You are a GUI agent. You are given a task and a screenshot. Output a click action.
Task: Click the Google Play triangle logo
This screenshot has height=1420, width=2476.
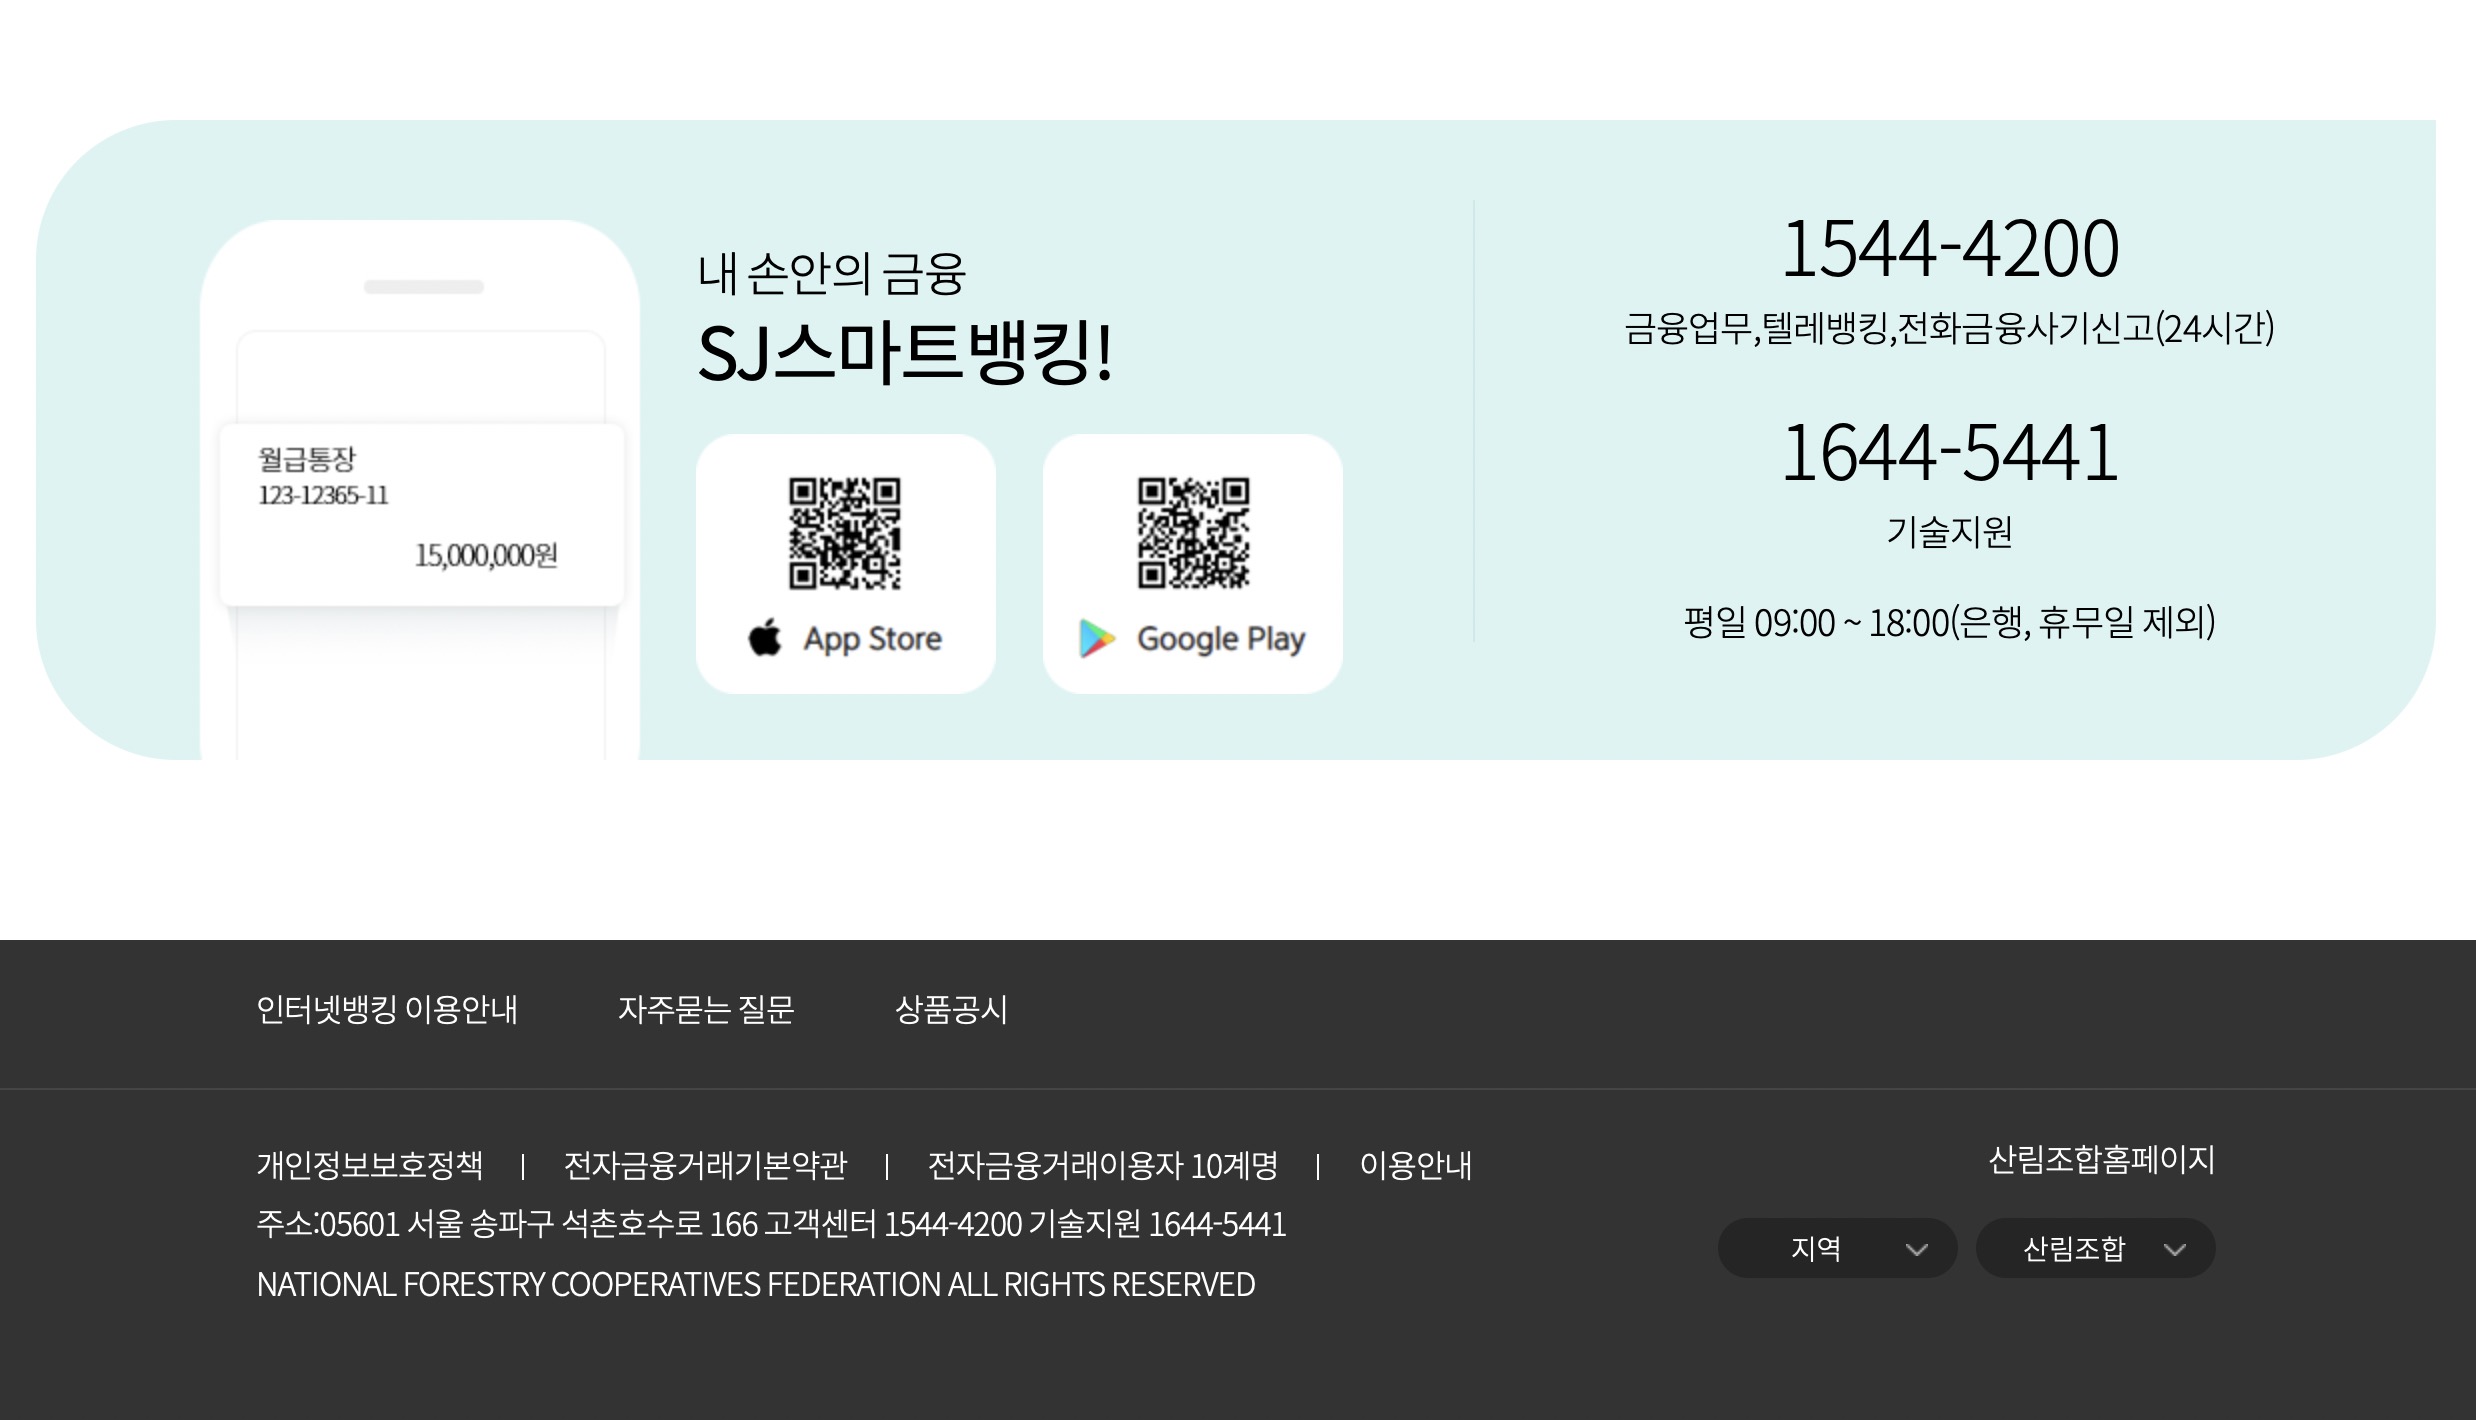point(1096,638)
